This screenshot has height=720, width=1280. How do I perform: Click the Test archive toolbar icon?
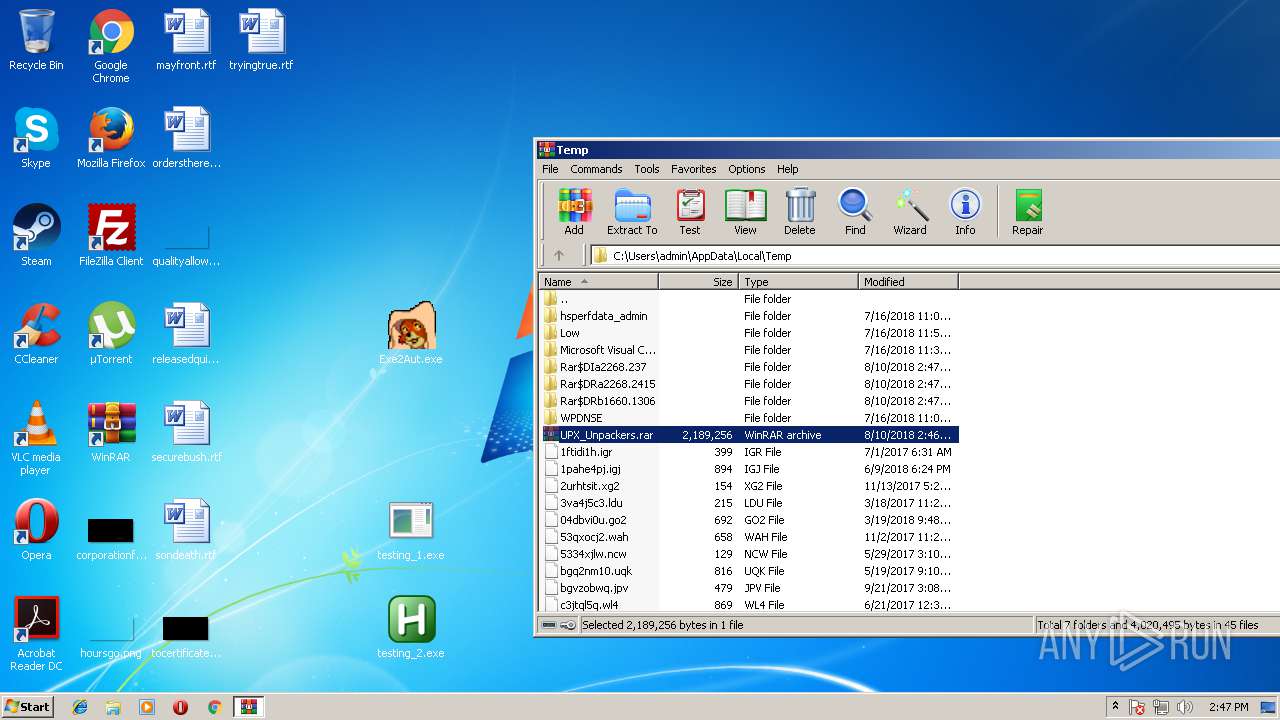(690, 211)
